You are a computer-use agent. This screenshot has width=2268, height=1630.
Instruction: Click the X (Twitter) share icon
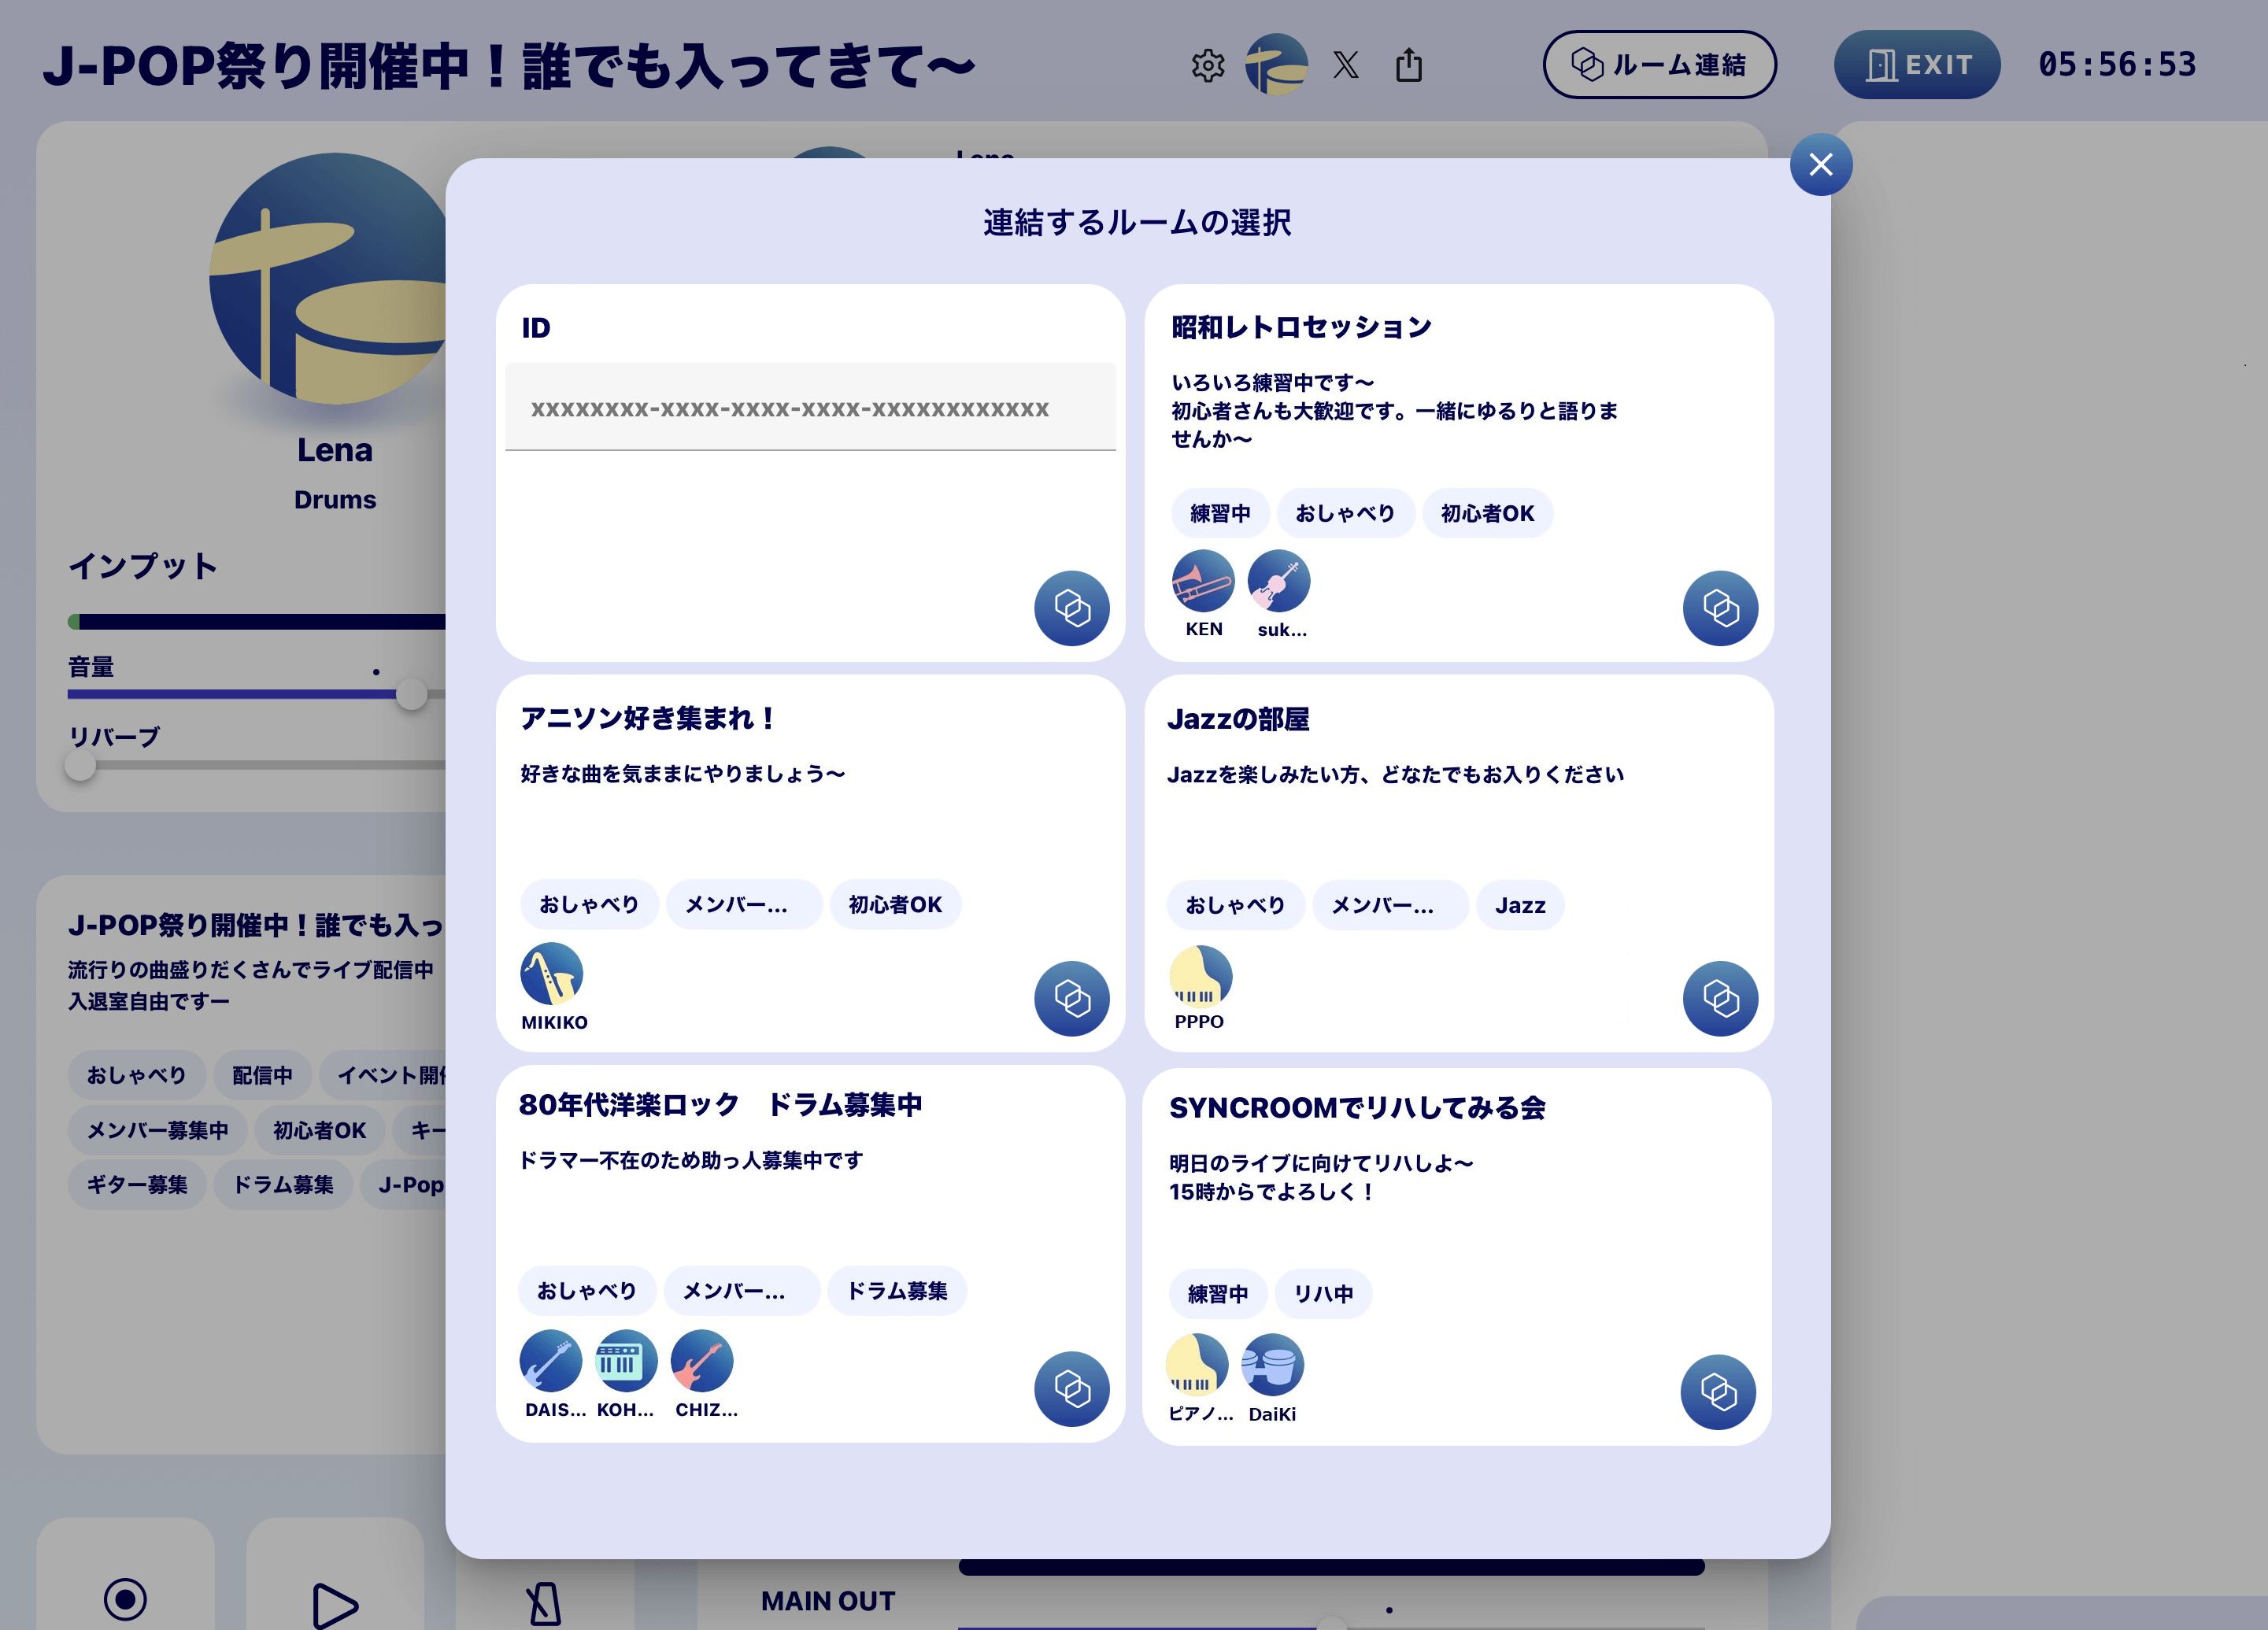[x=1347, y=64]
